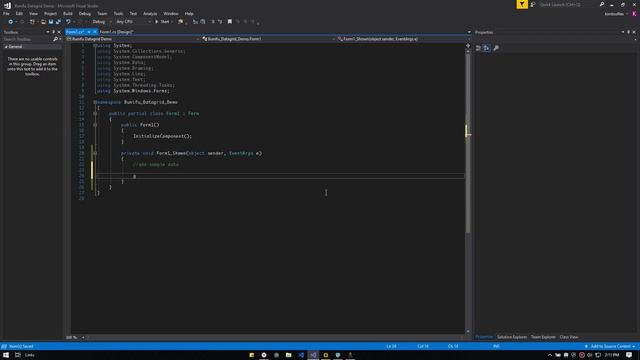Click the feedback icon beside Quick Launch
The height and width of the screenshot is (360, 640).
(533, 4)
